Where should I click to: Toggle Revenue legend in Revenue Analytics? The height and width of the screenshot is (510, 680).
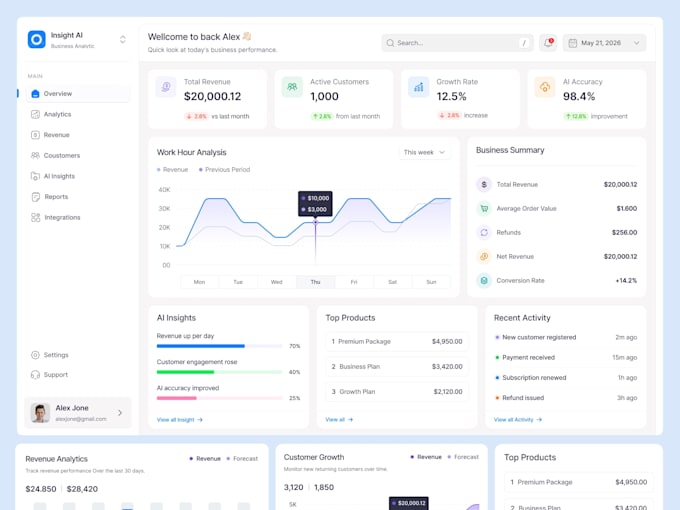click(x=205, y=458)
